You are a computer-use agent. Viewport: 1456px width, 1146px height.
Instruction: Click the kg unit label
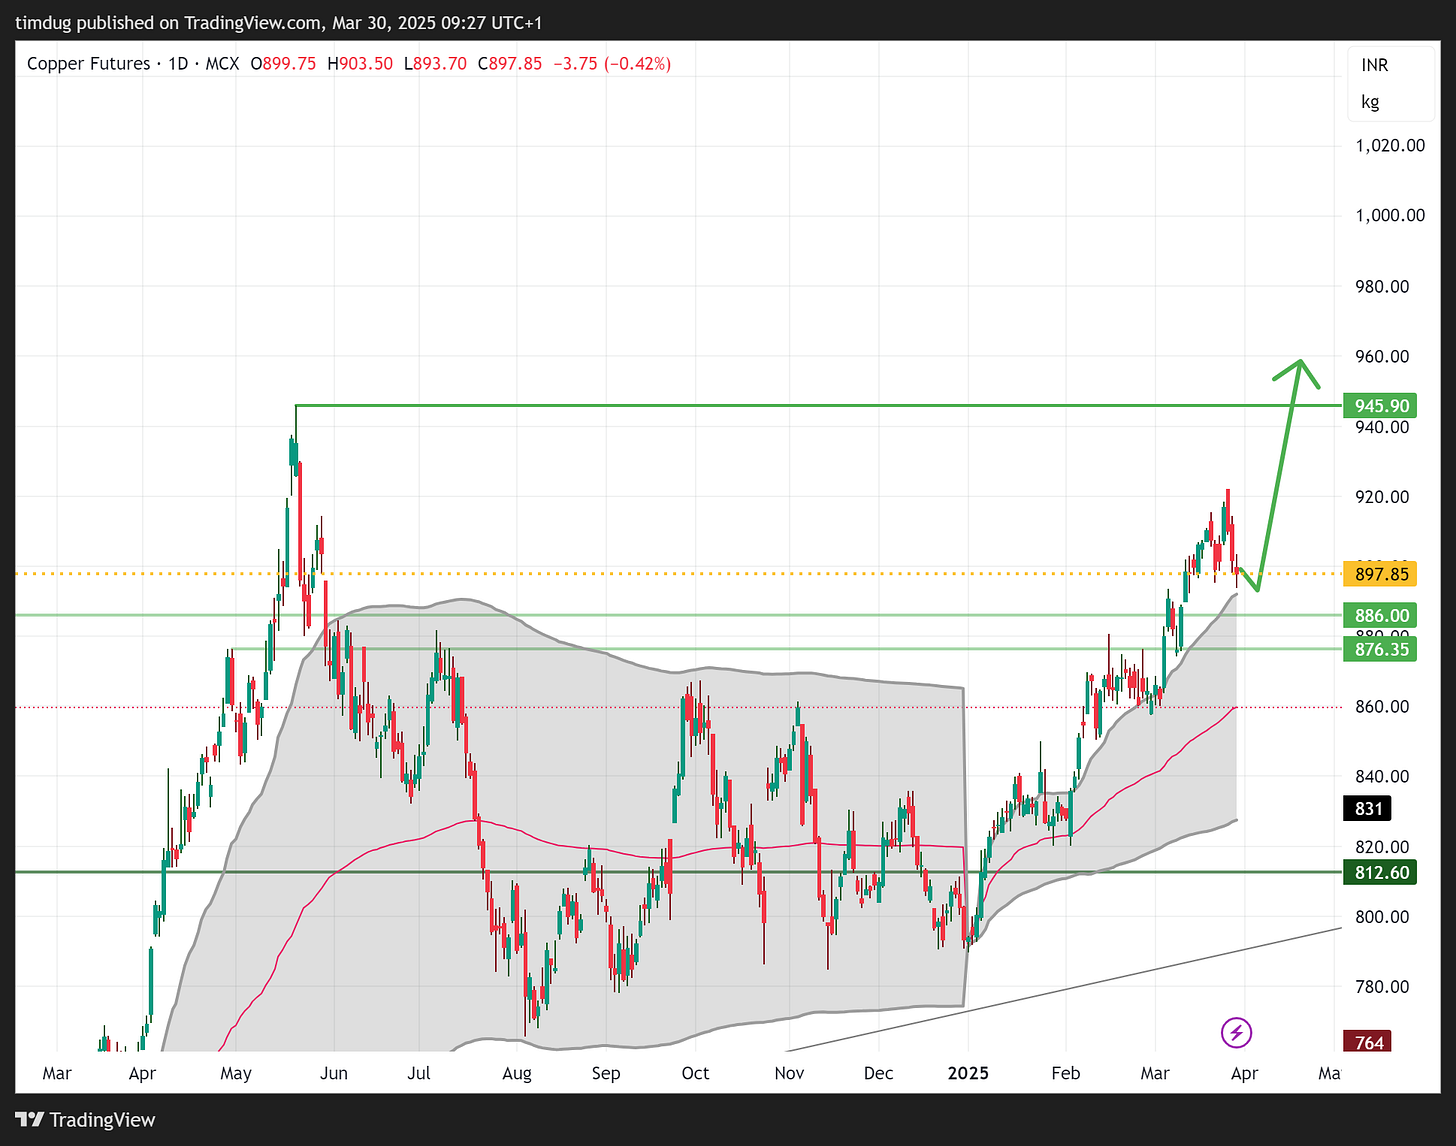coord(1370,102)
